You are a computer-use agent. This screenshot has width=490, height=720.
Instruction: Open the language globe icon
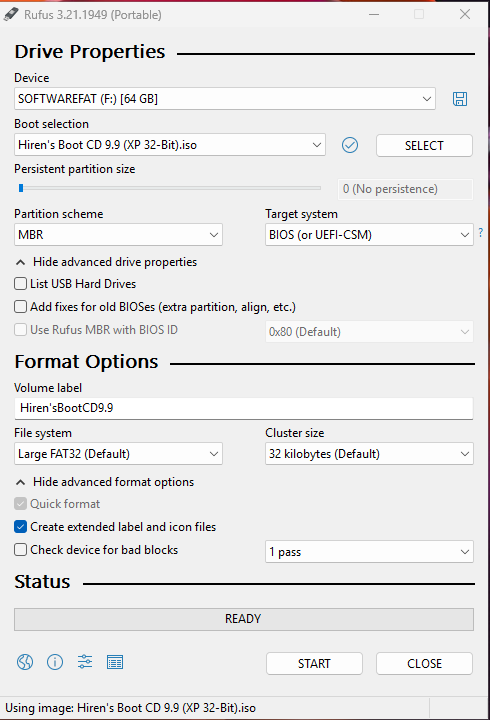click(x=25, y=662)
